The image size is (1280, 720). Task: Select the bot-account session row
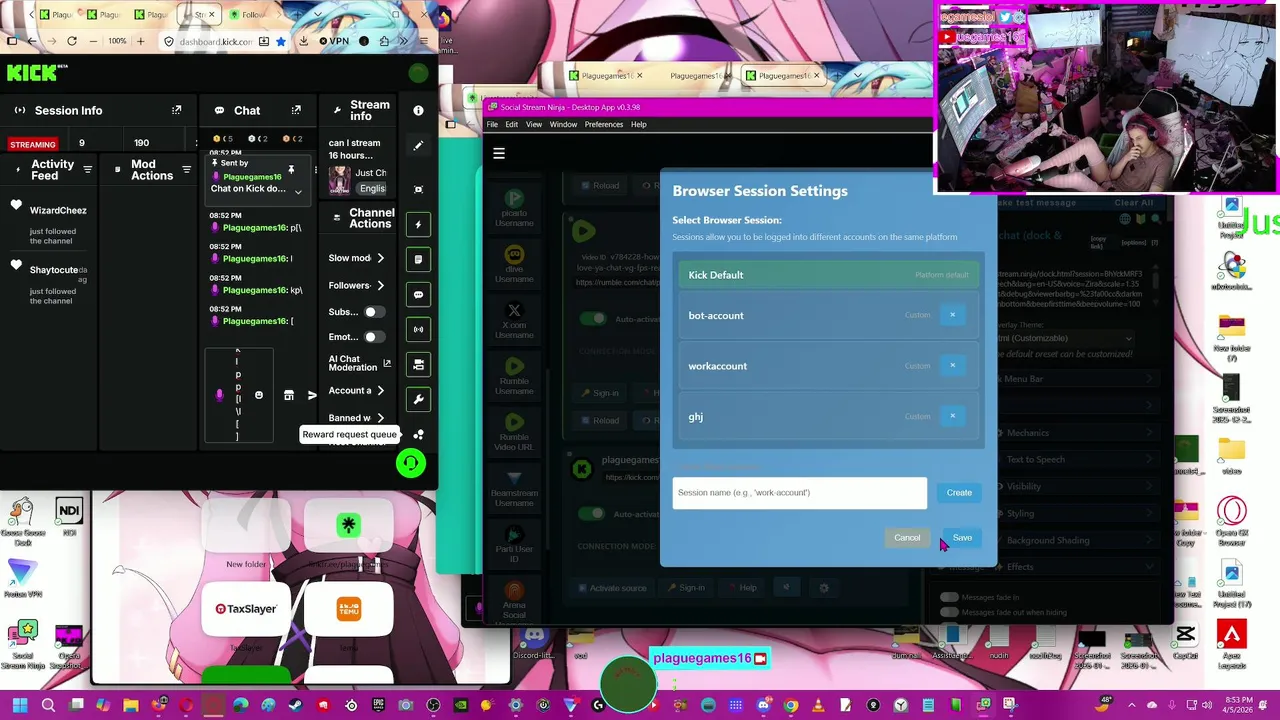click(829, 315)
